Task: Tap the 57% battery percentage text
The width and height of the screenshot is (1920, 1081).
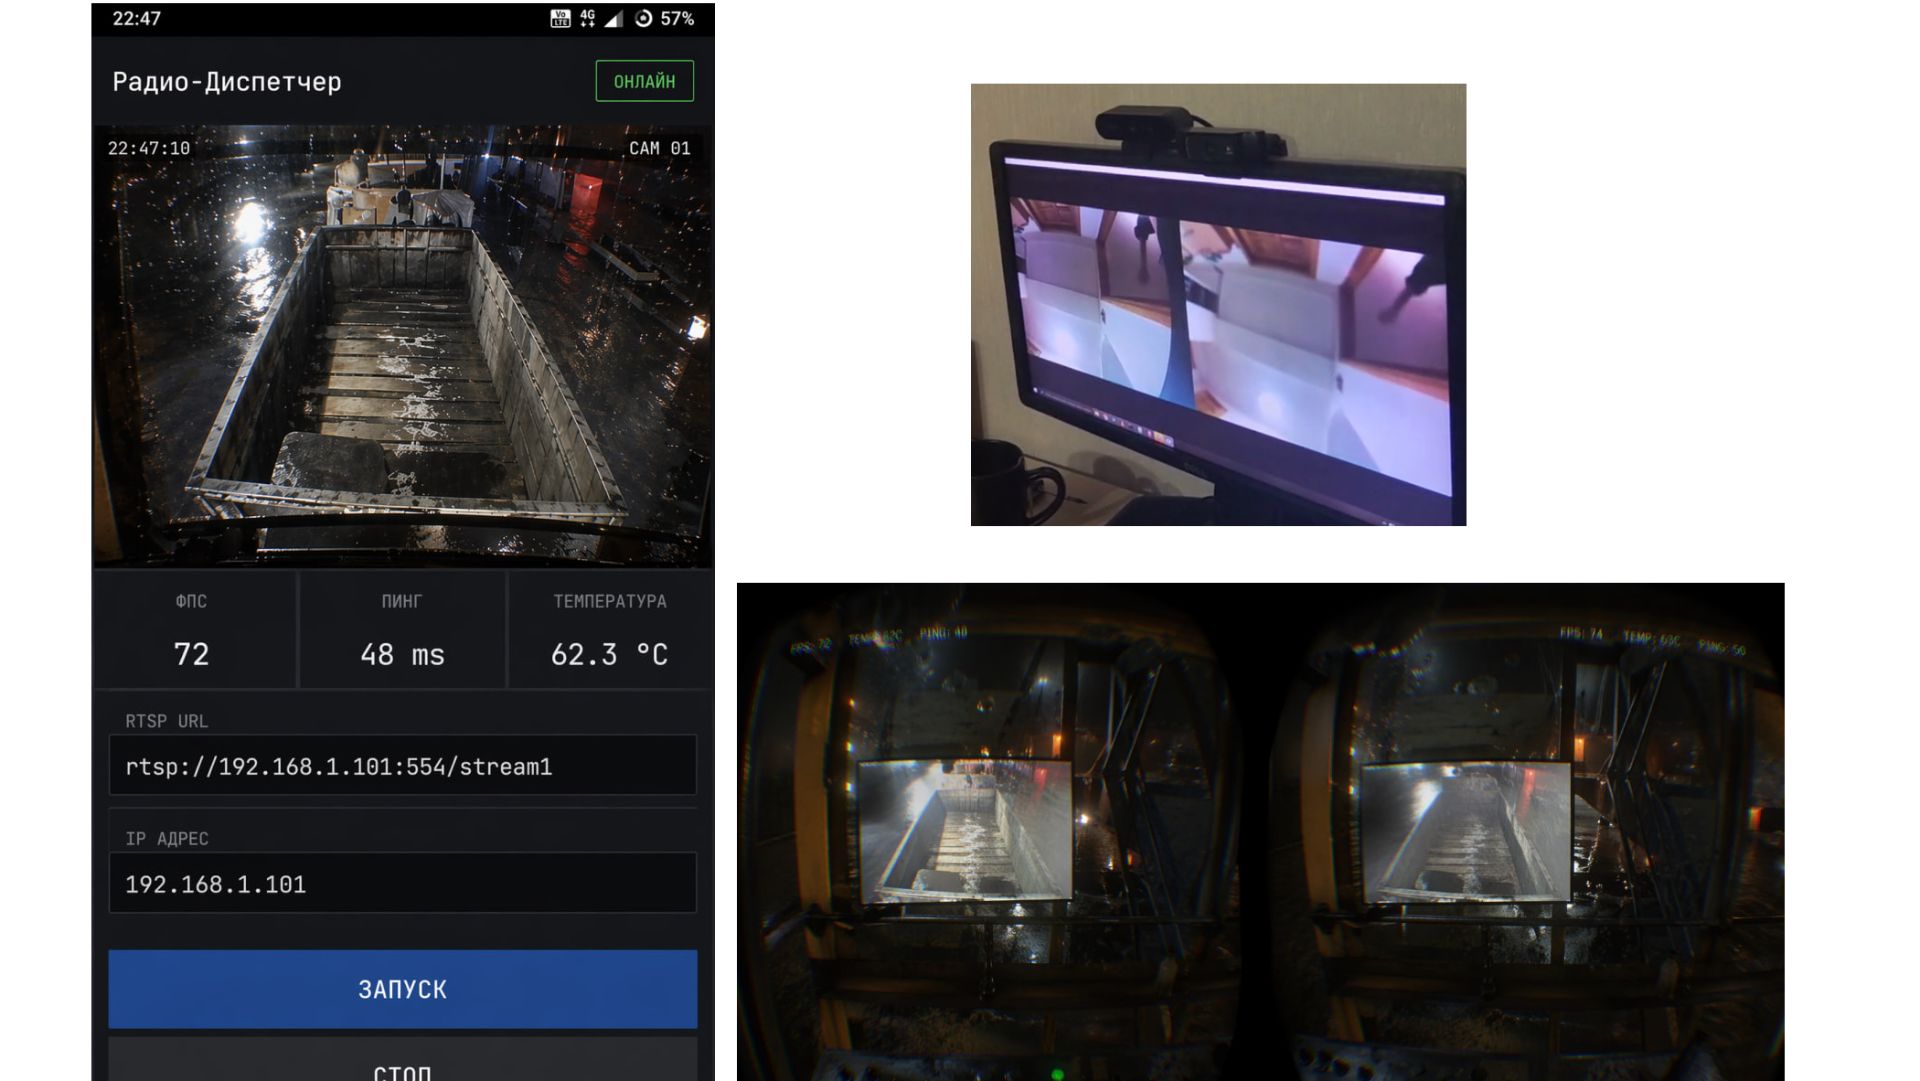Action: pyautogui.click(x=677, y=18)
